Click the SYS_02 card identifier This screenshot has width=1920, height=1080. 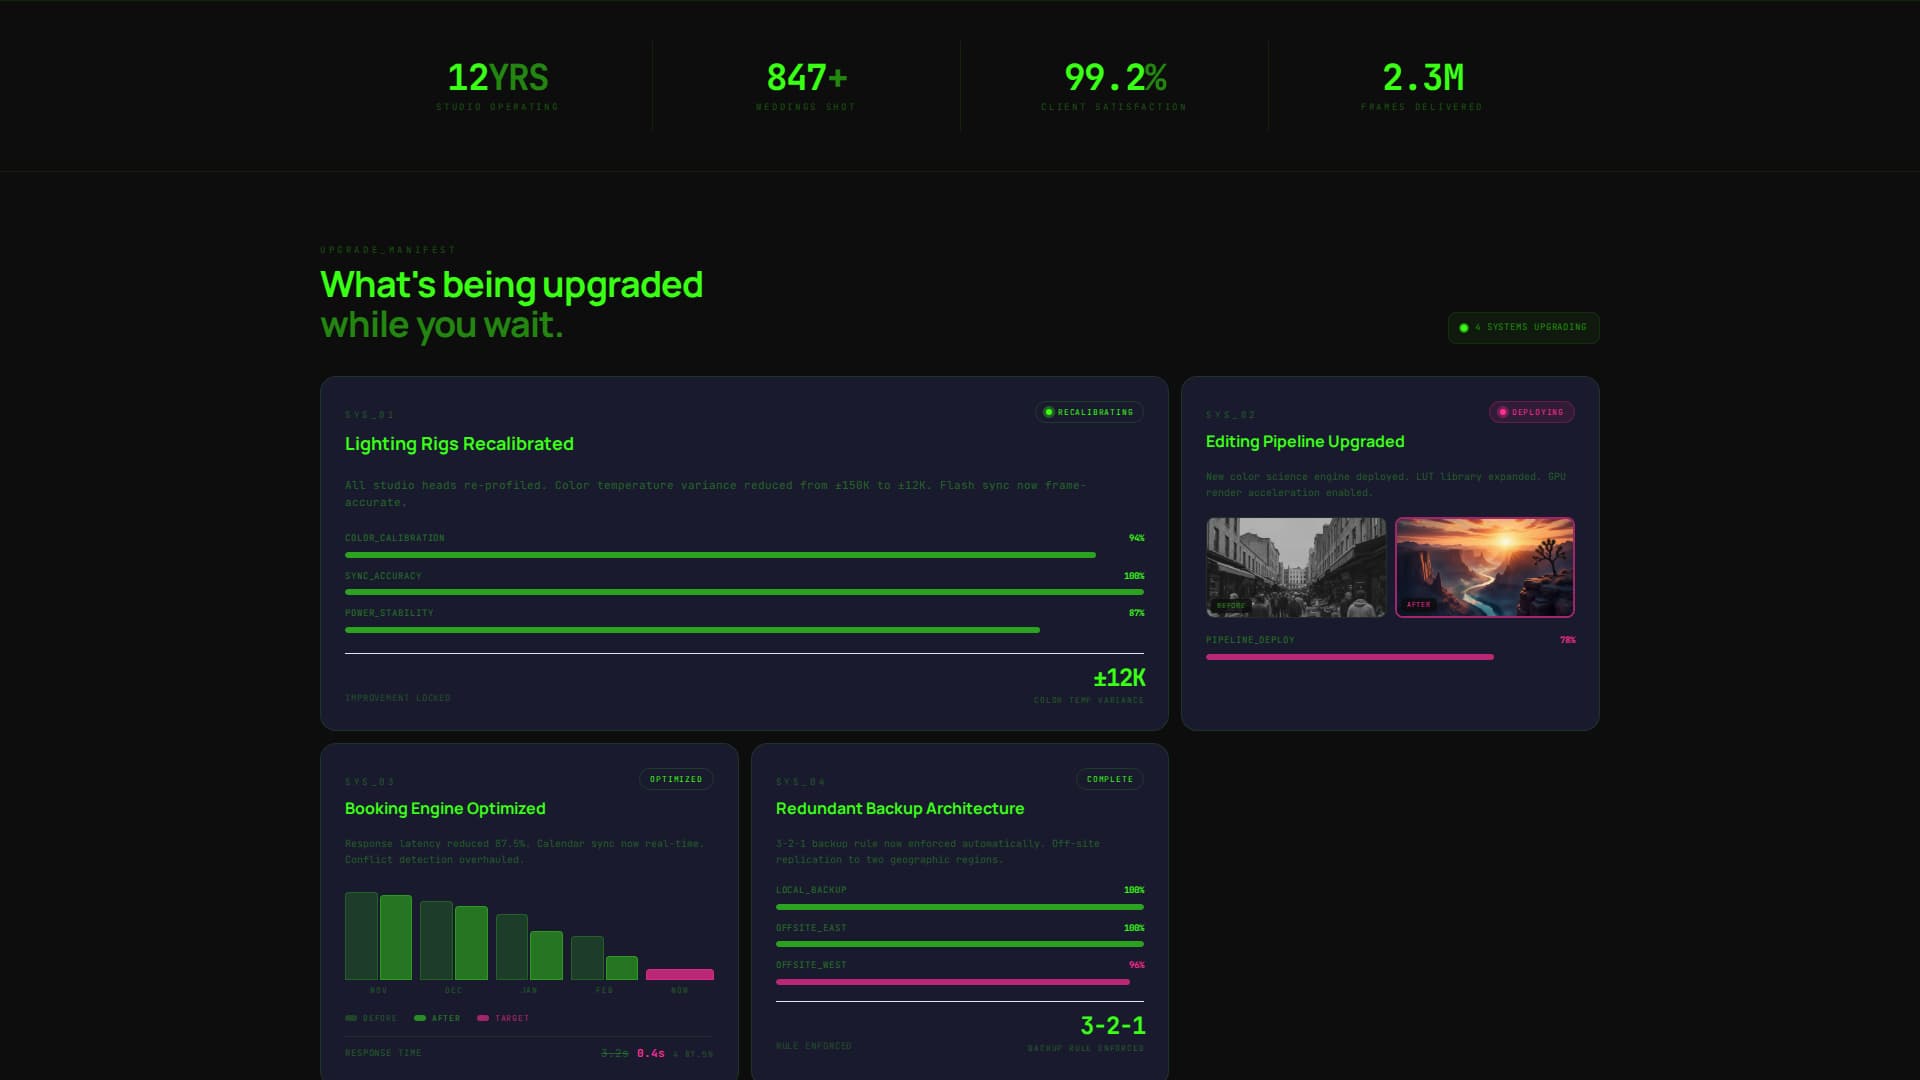1231,415
